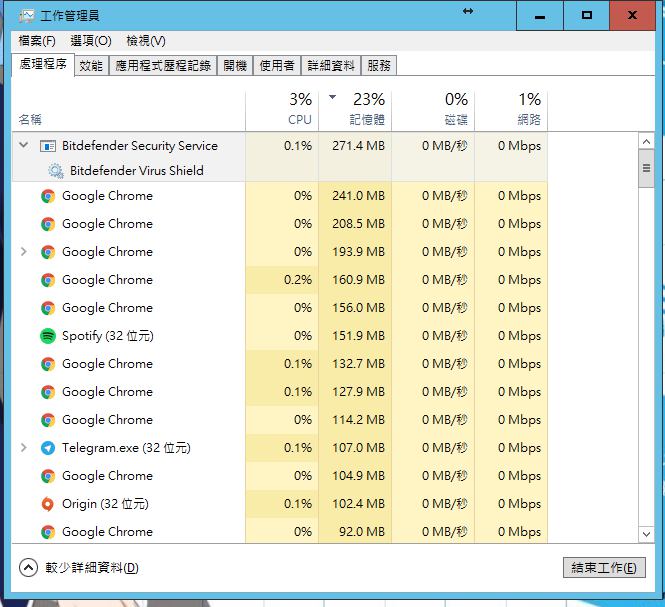
Task: Click Chrome icon using 241.0 MB memory
Action: (47, 196)
